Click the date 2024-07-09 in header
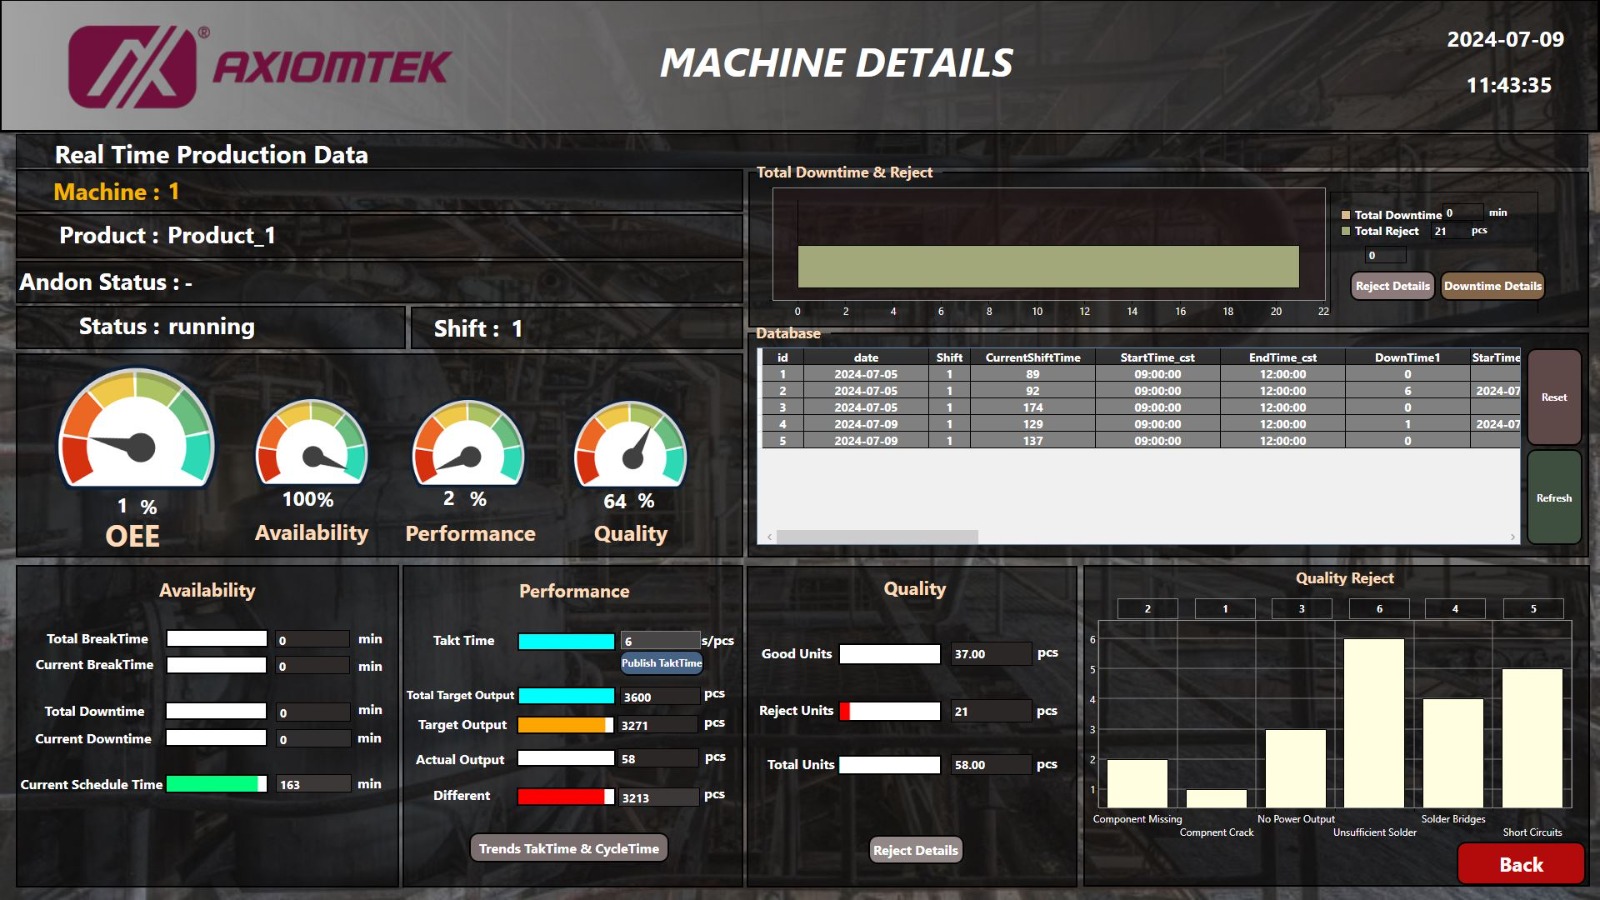Image resolution: width=1600 pixels, height=900 pixels. pyautogui.click(x=1505, y=39)
